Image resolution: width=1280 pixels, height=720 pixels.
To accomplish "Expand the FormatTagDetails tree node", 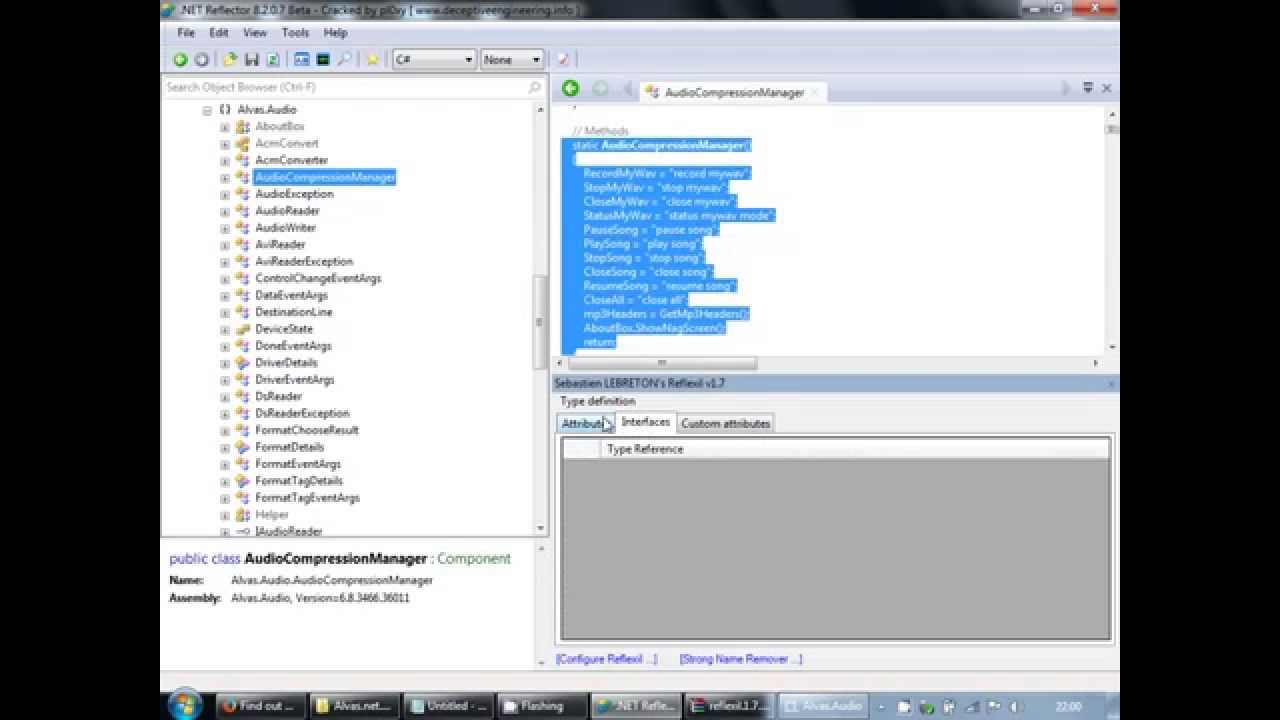I will pyautogui.click(x=225, y=481).
